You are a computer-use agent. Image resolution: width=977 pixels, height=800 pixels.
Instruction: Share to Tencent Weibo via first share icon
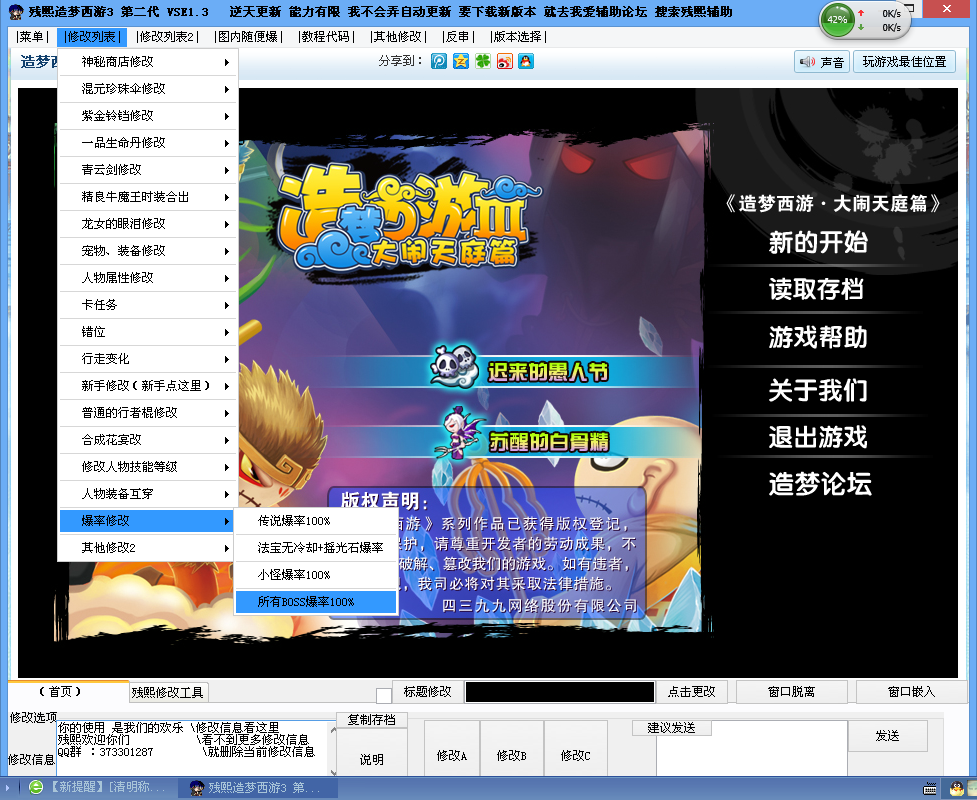(x=439, y=61)
